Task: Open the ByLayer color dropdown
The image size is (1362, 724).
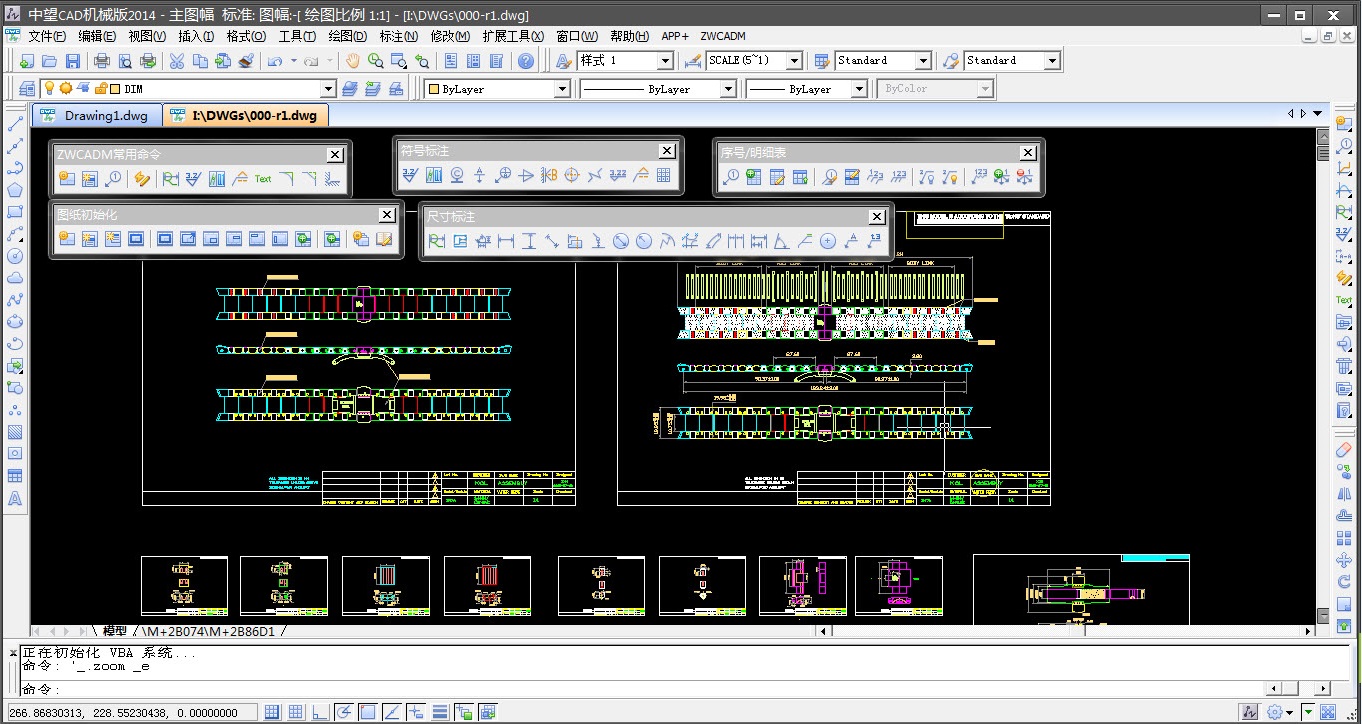Action: pyautogui.click(x=561, y=89)
